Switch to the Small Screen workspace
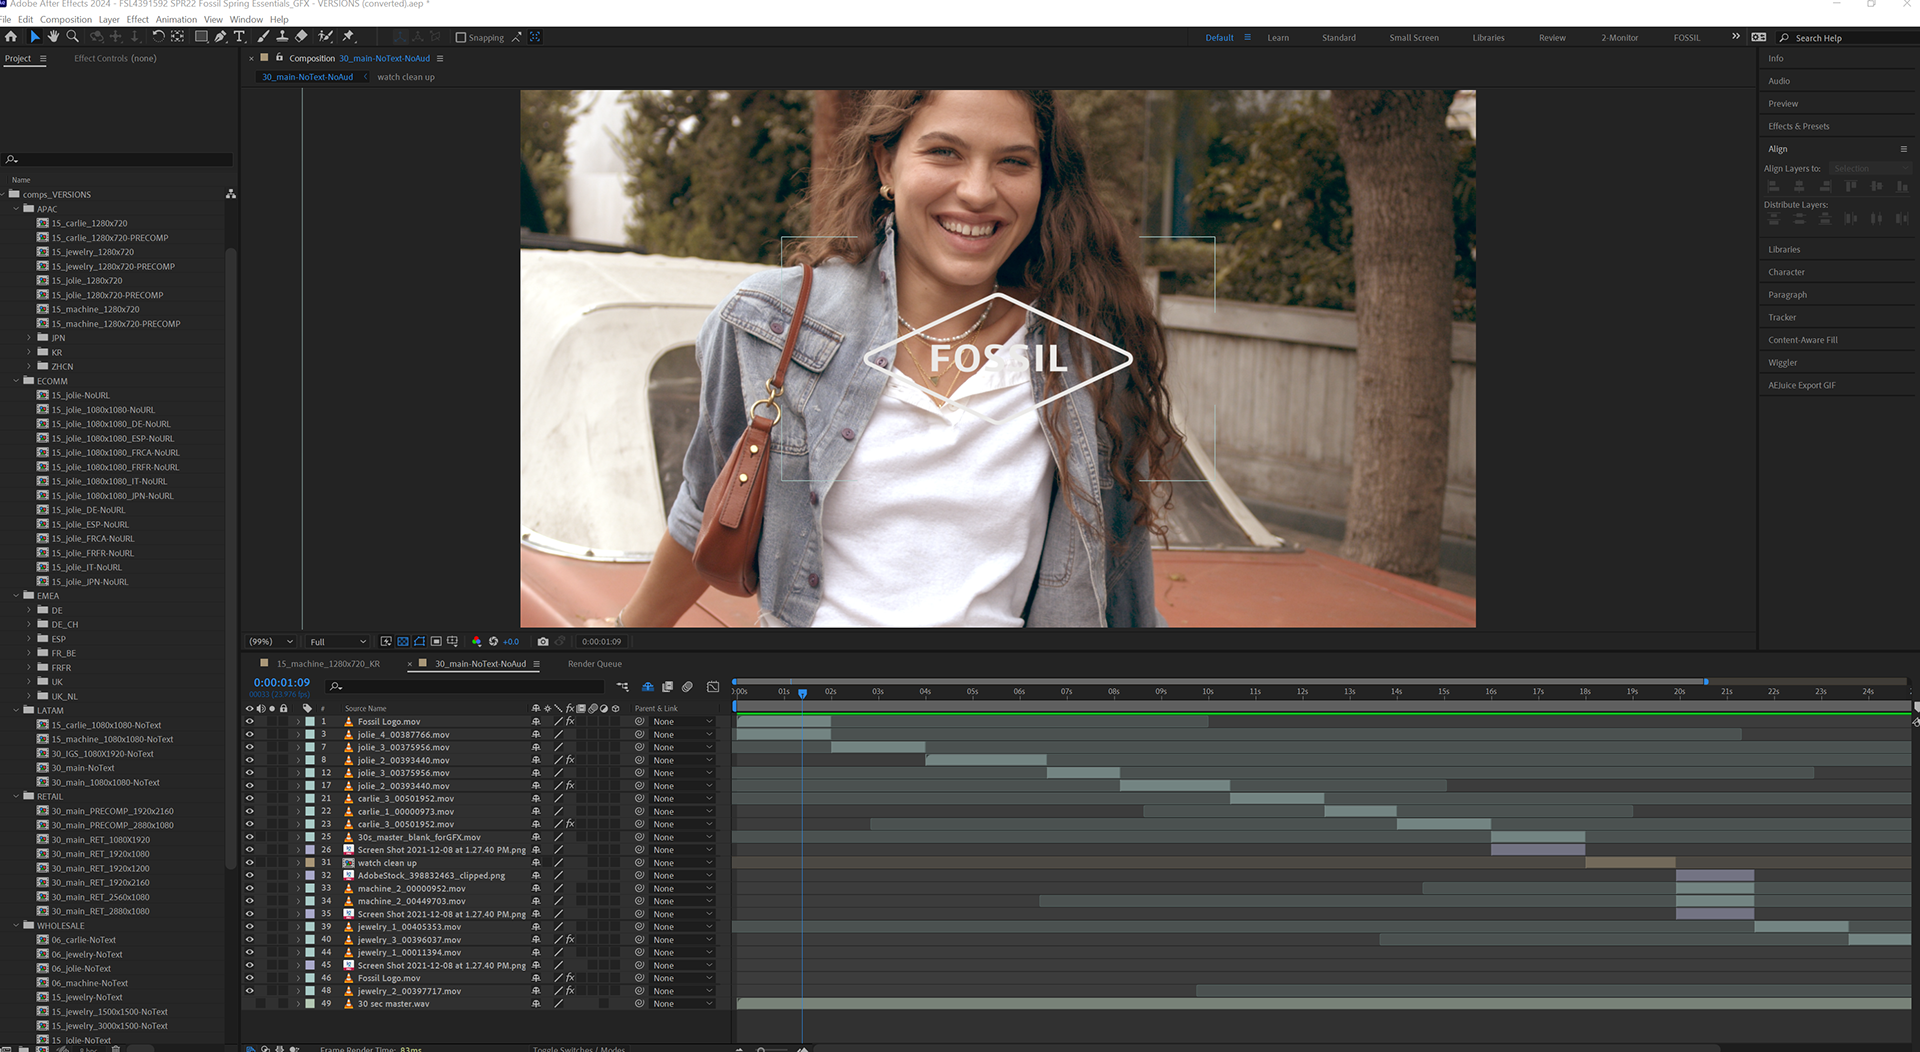This screenshot has width=1920, height=1052. 1414,38
